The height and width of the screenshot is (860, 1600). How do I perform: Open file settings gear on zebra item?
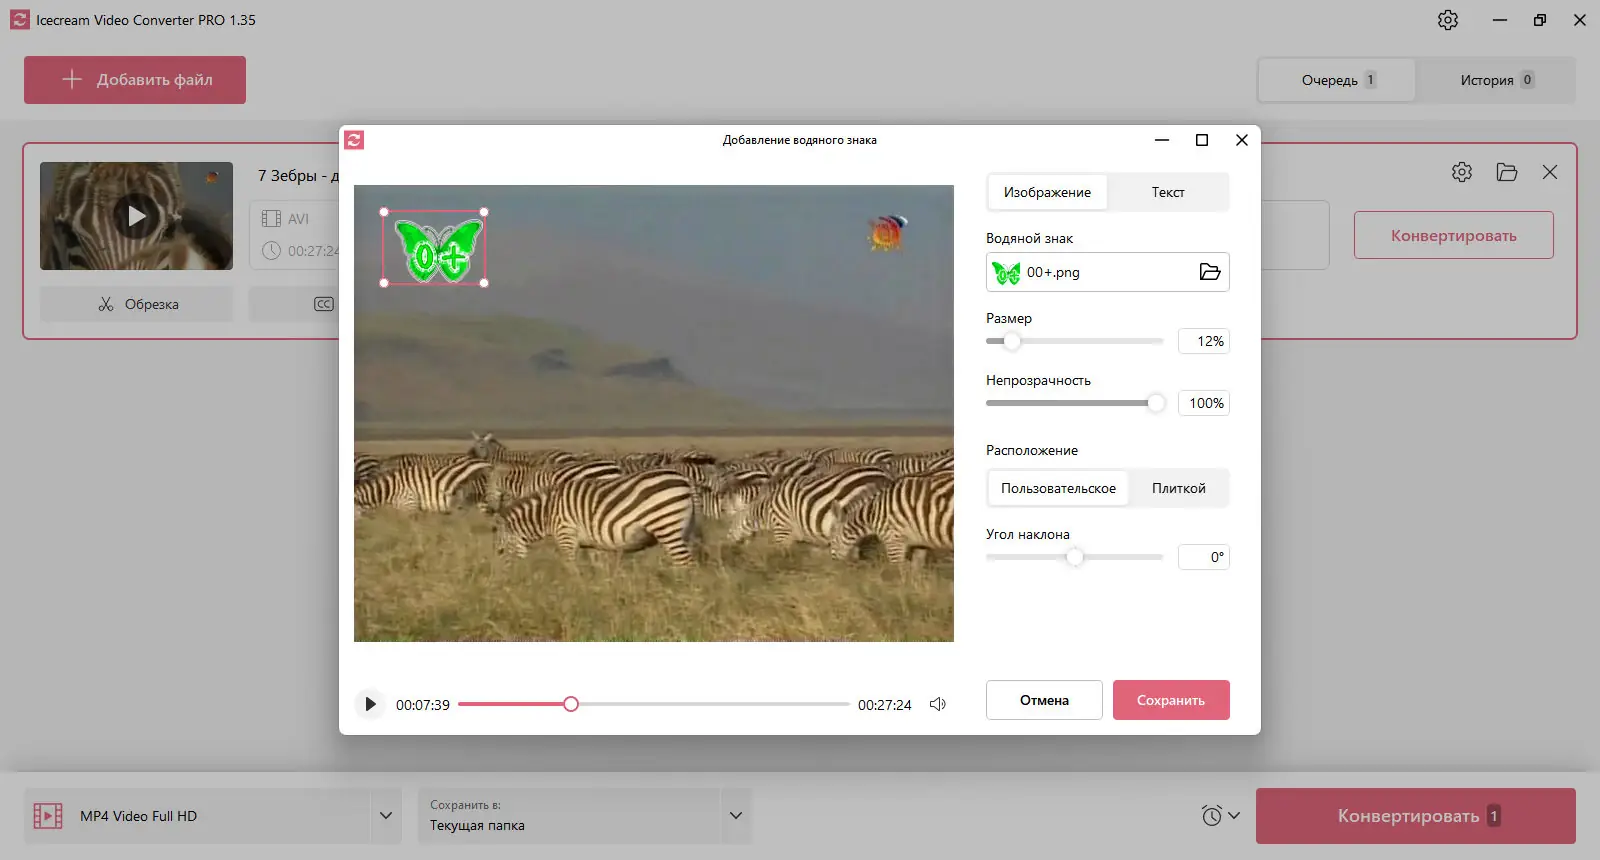(x=1462, y=172)
